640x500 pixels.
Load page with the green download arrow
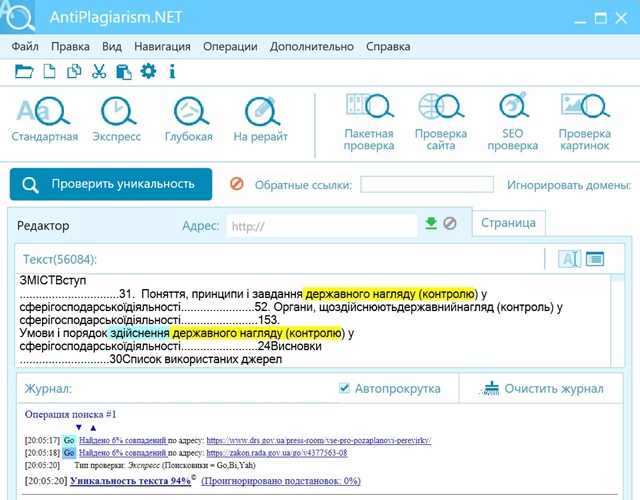[x=431, y=224]
